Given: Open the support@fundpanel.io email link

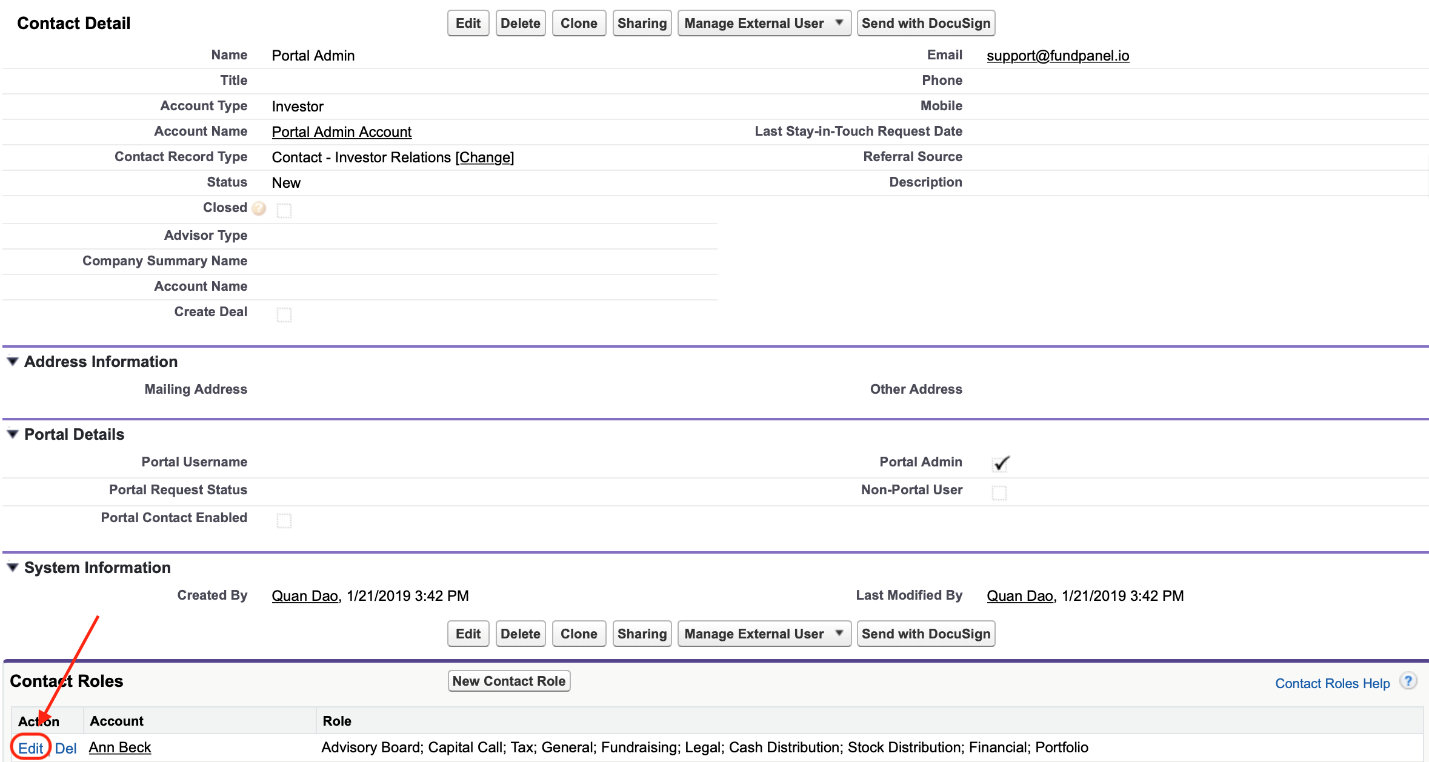Looking at the screenshot, I should pyautogui.click(x=1058, y=56).
